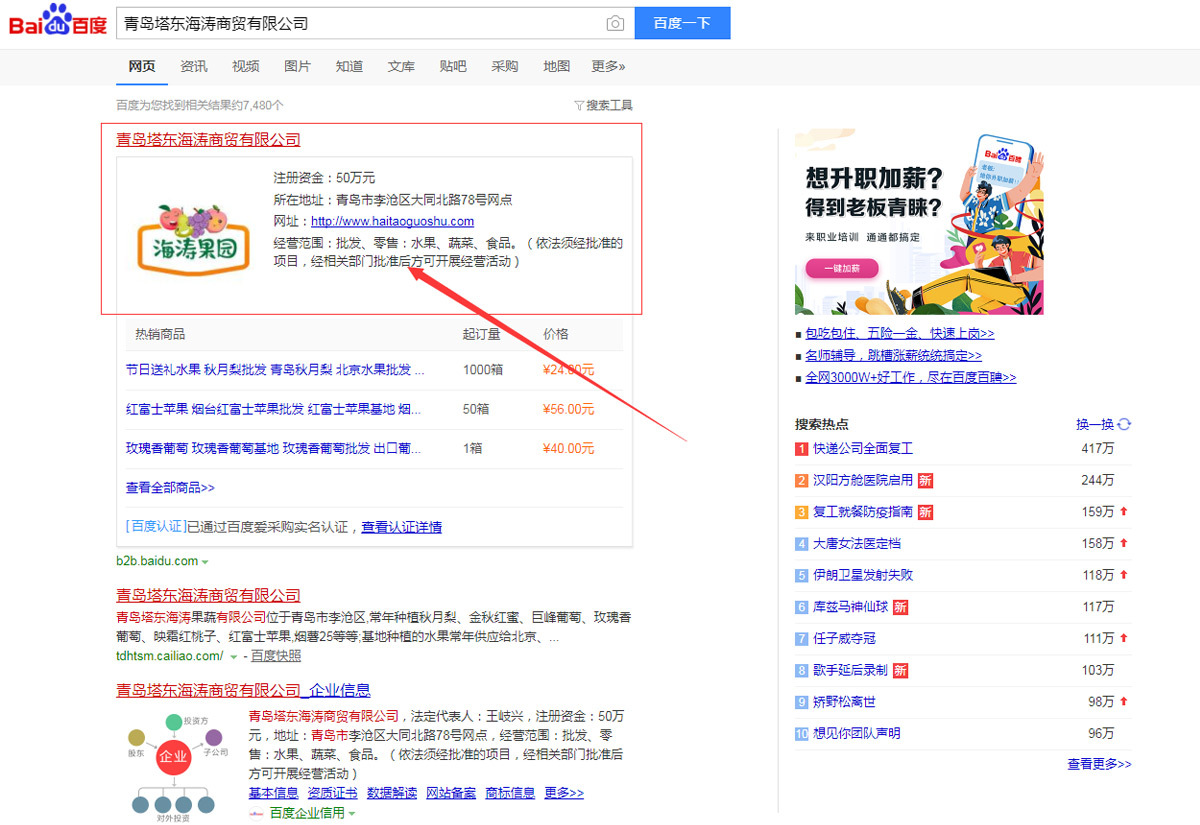Open first result title 青岛塔东海涛商贸有限公司
Viewport: 1200px width, 825px height.
point(208,140)
